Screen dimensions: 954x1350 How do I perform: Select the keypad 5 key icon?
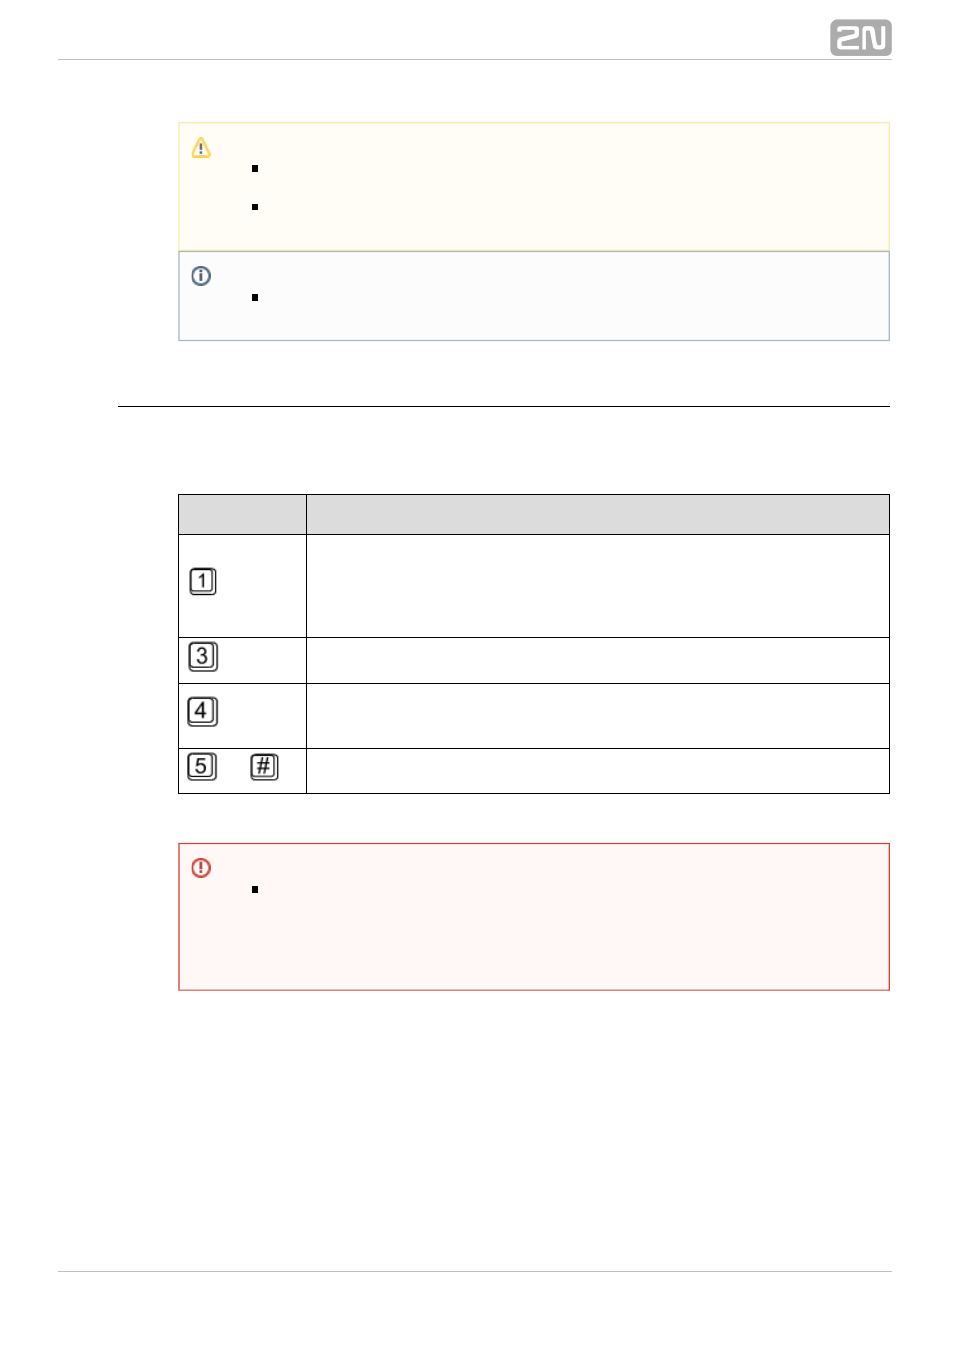tap(202, 767)
